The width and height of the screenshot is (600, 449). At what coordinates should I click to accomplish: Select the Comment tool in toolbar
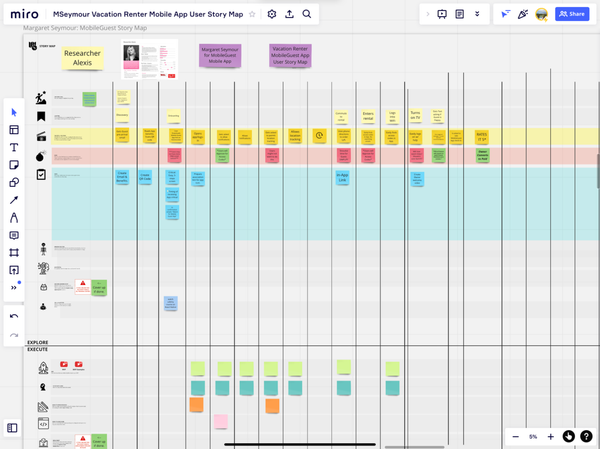pos(14,235)
